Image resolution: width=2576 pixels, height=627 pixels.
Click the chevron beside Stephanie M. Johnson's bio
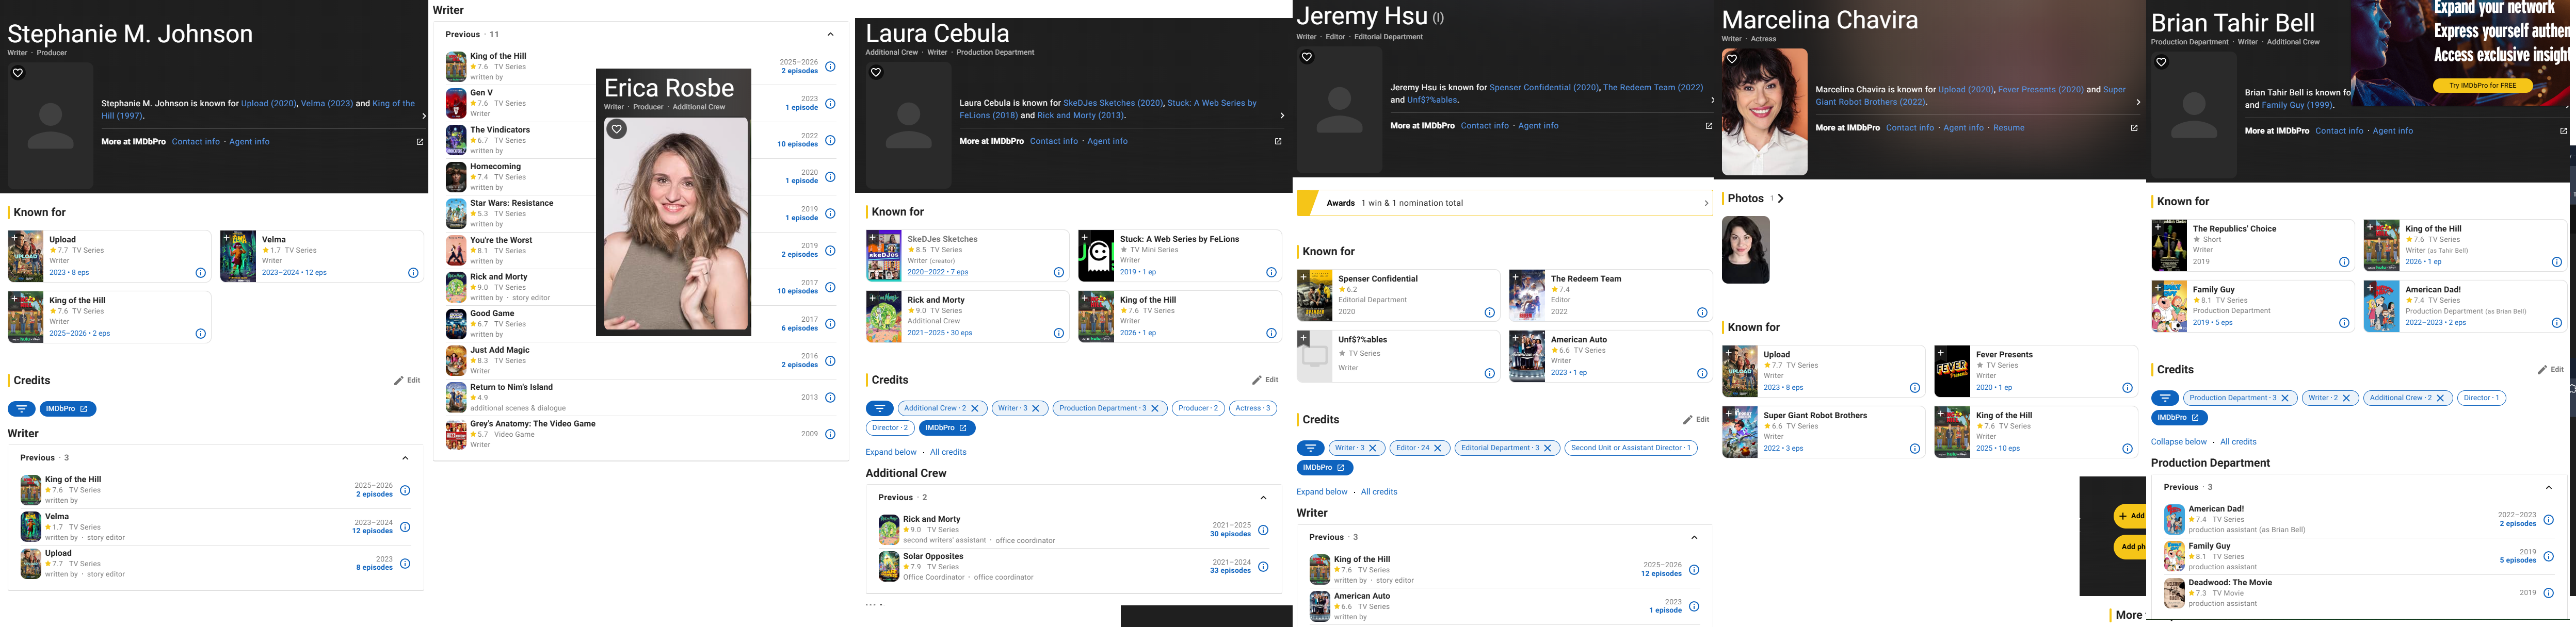click(x=424, y=116)
